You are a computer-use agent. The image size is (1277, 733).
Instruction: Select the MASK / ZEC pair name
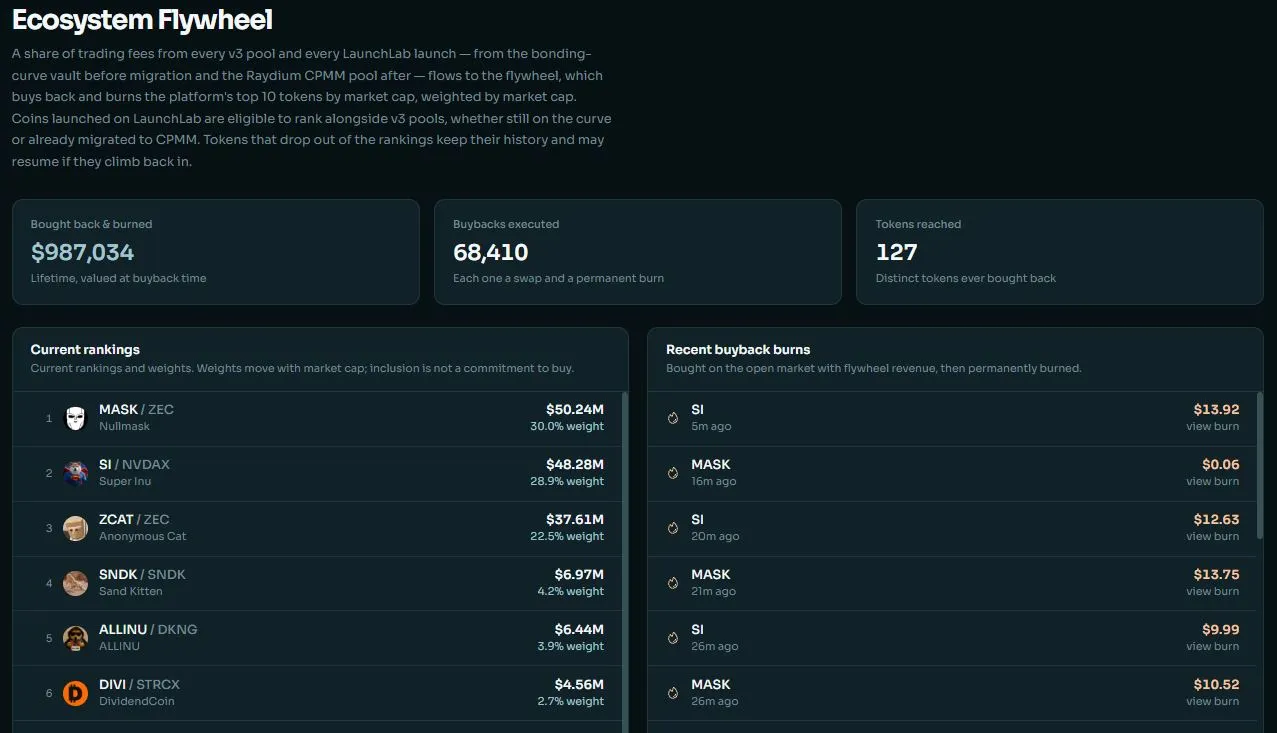(x=136, y=410)
